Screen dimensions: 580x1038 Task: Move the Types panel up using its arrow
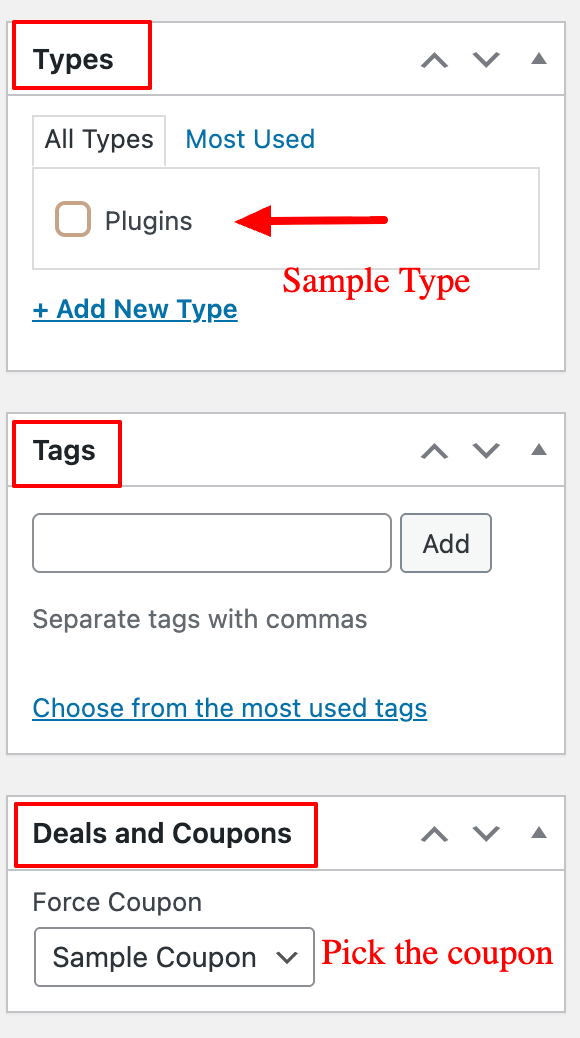coord(434,60)
